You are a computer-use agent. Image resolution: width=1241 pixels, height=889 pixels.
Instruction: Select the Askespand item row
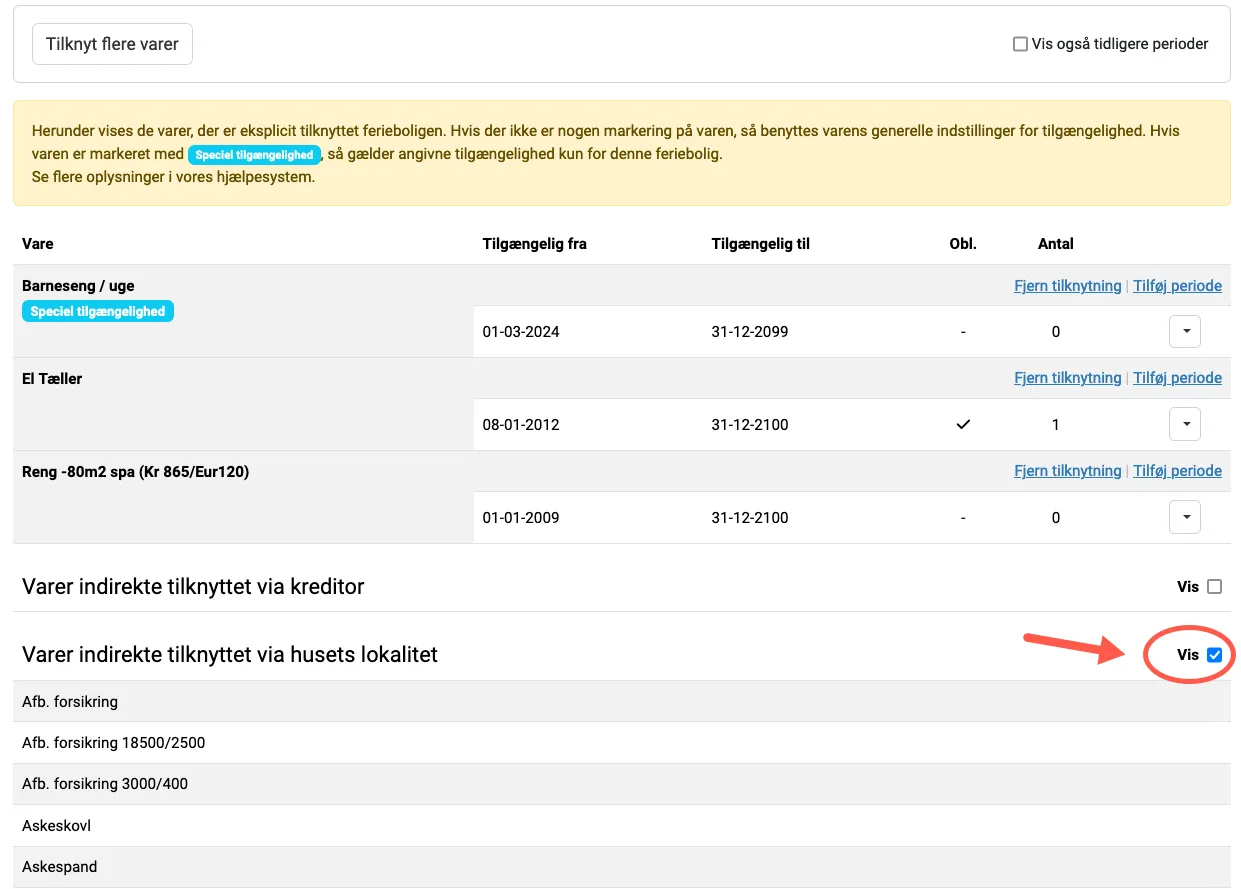pyautogui.click(x=60, y=867)
